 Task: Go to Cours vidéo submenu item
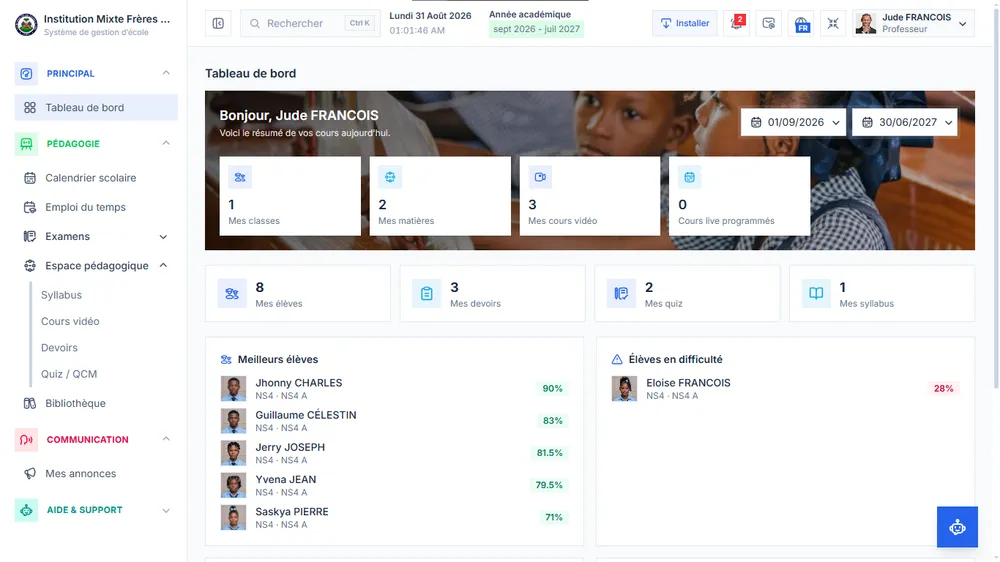coord(70,322)
